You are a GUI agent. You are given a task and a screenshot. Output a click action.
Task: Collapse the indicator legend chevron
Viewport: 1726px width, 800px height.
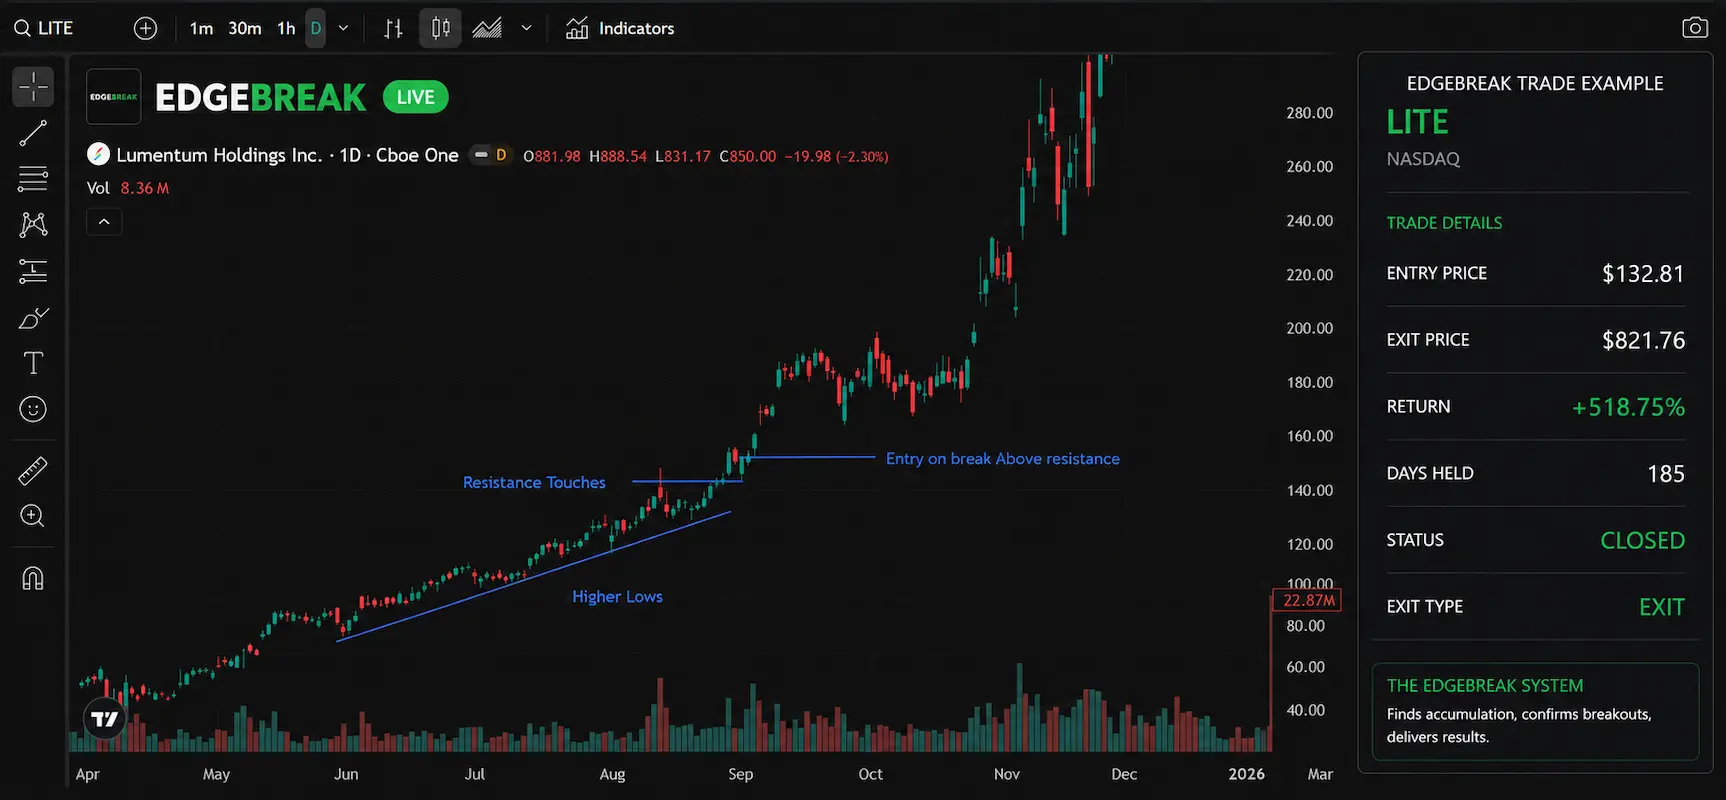[x=104, y=222]
